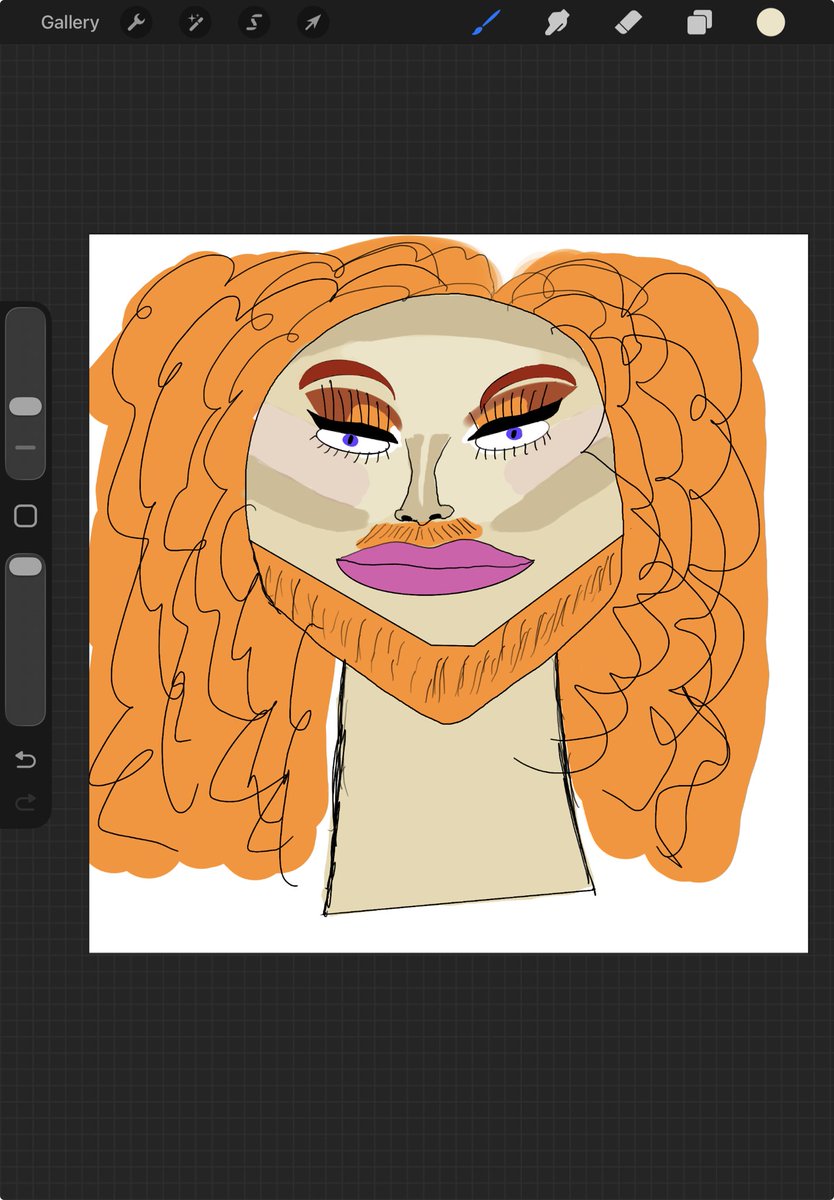
Task: Activate the Selection tool
Action: point(254,22)
